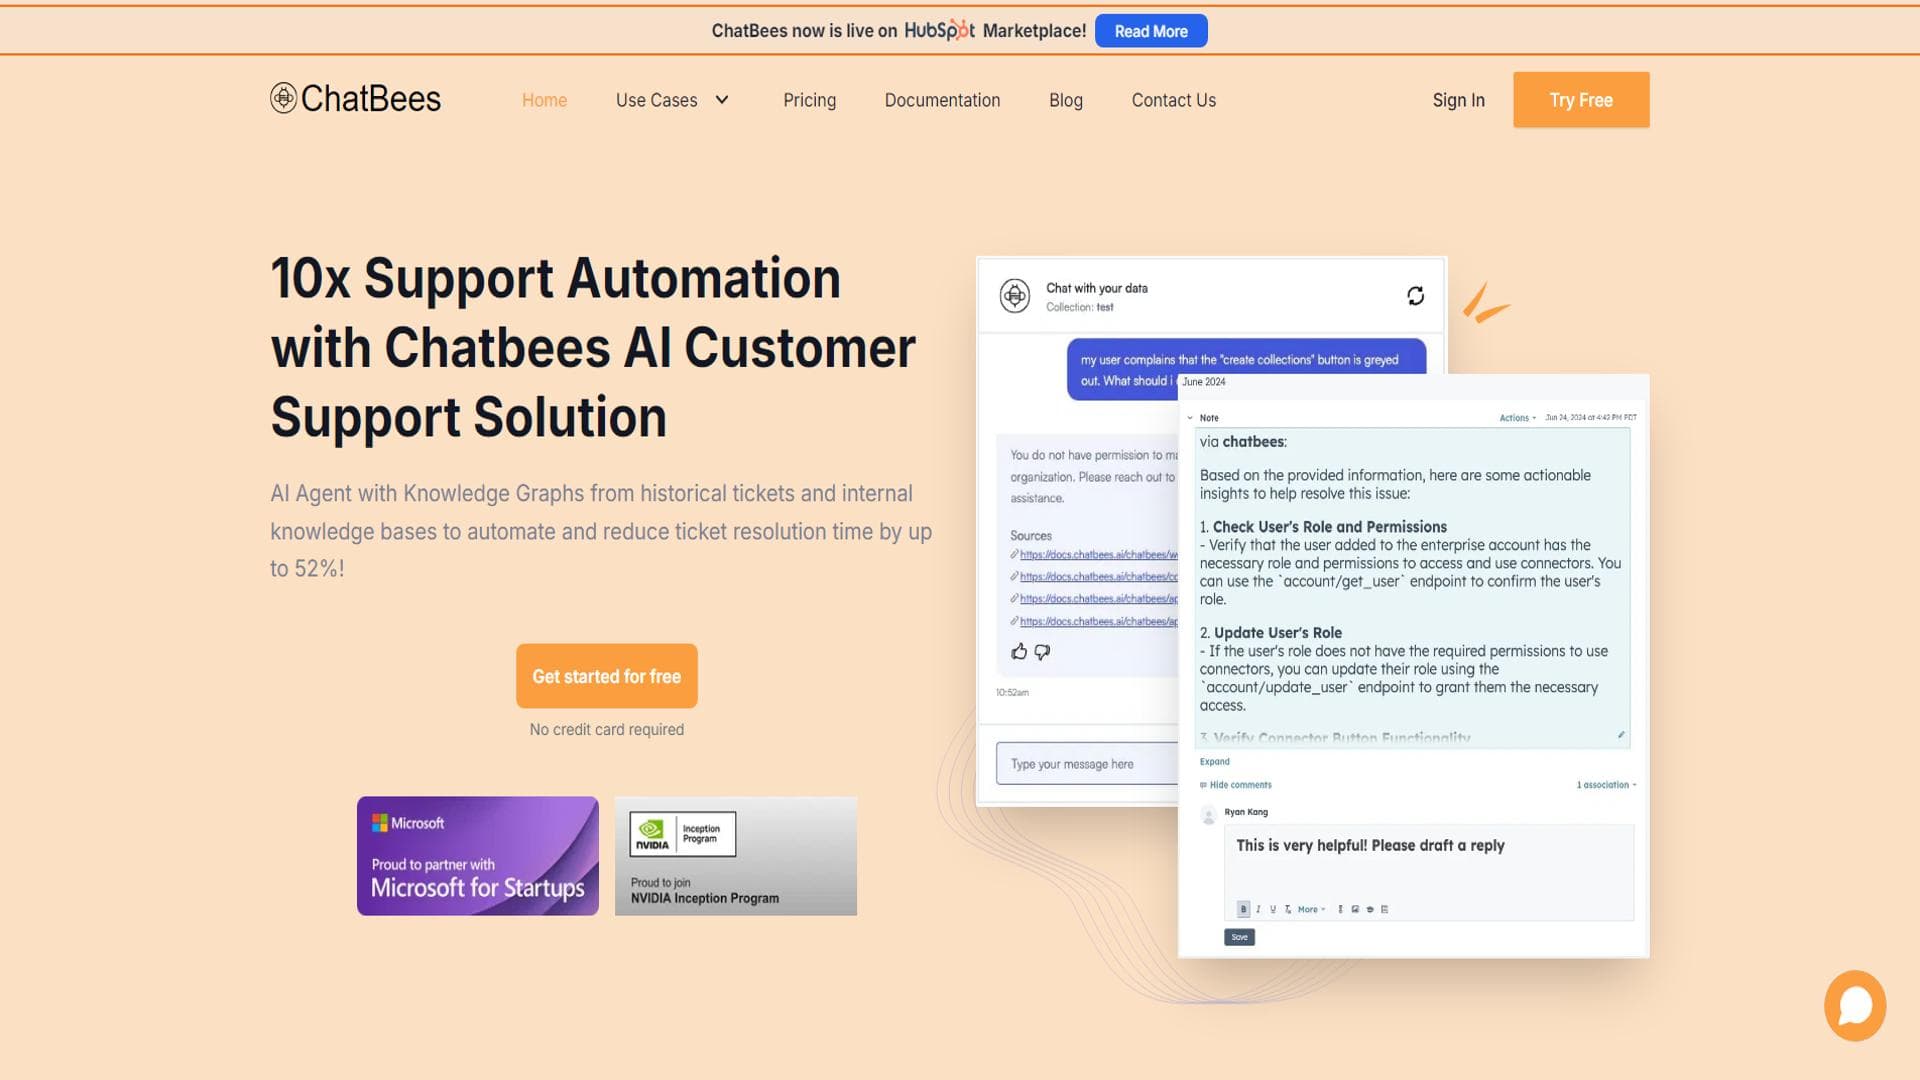
Task: Open the 1 association dropdown
Action: (1606, 785)
